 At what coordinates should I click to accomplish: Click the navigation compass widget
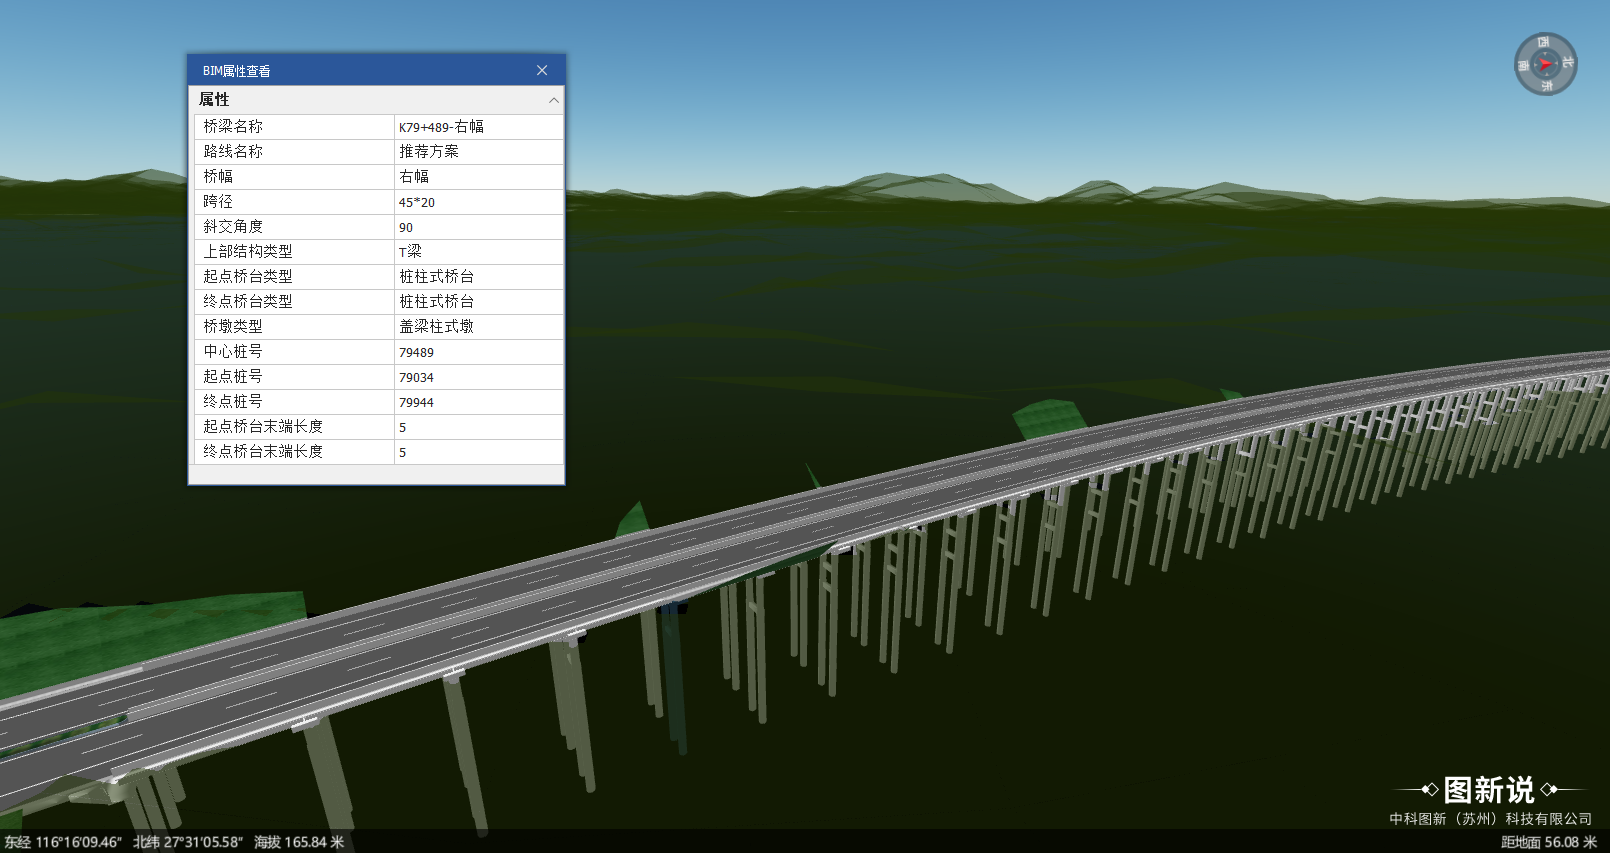[x=1545, y=64]
